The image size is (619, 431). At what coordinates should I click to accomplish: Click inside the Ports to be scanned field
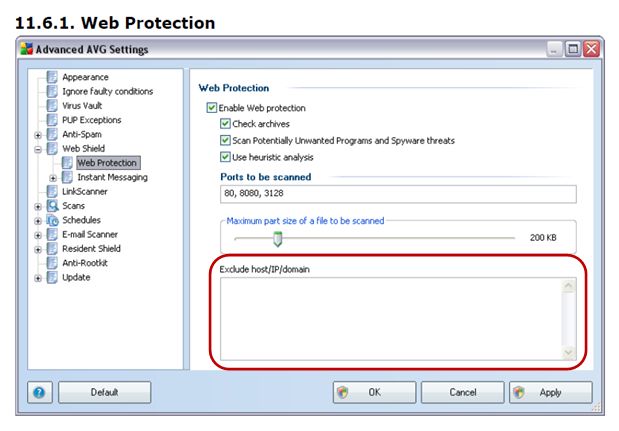pos(398,194)
